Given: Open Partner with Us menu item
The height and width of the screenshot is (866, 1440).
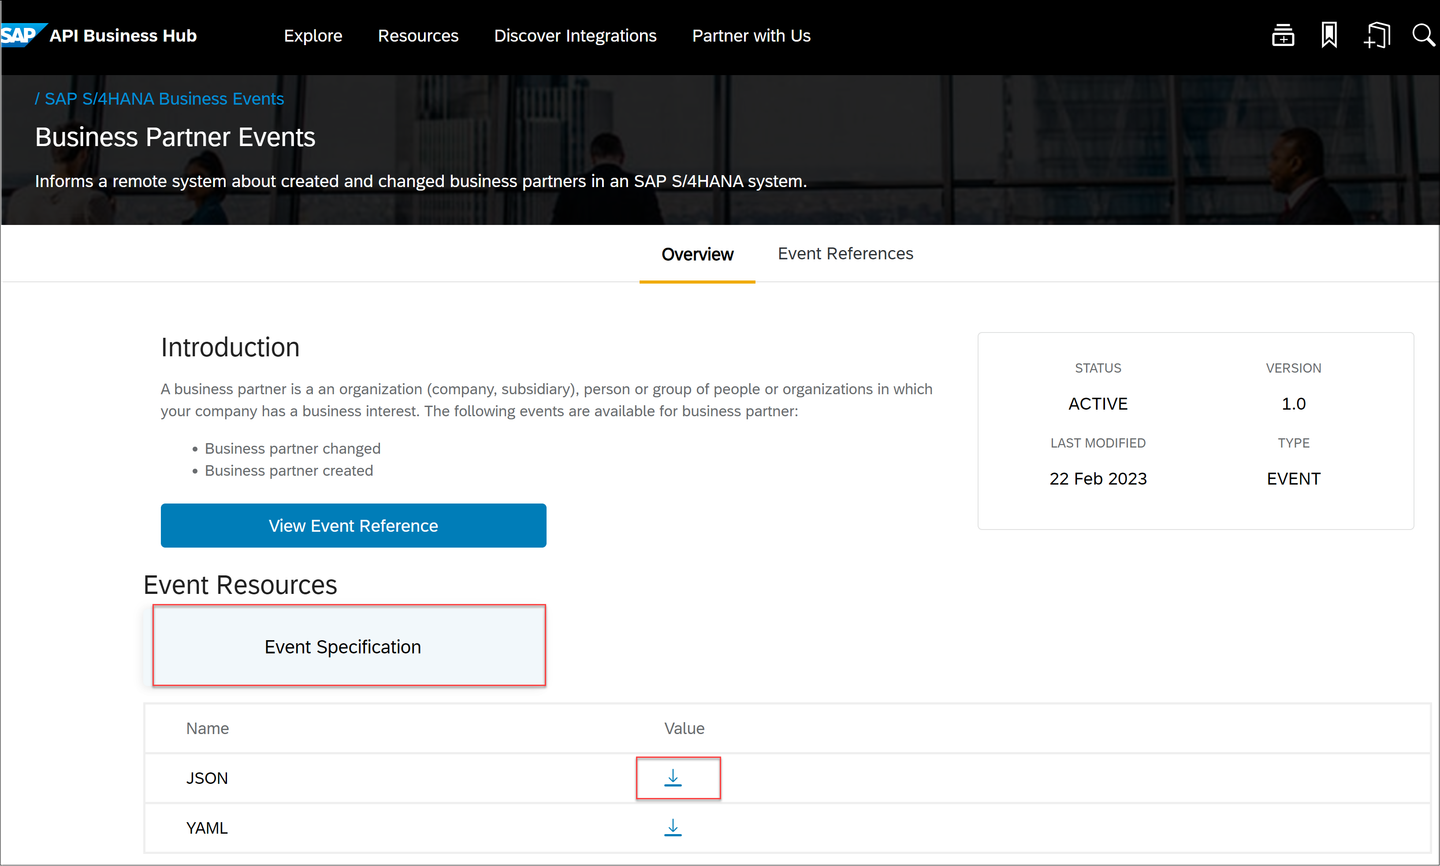Looking at the screenshot, I should (x=751, y=36).
